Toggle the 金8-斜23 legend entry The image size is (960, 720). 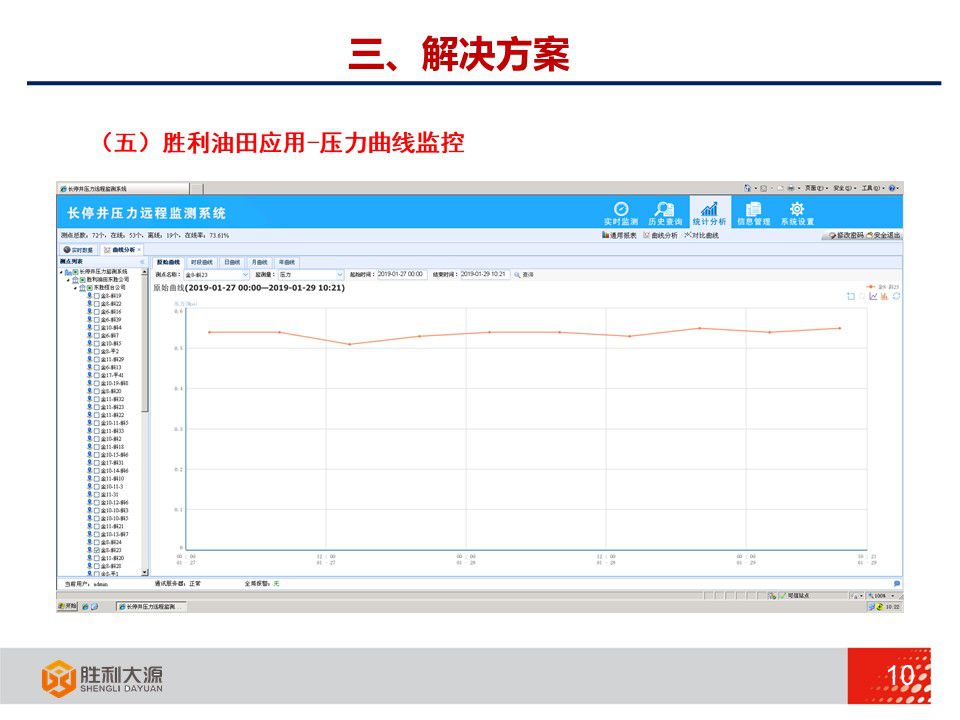(883, 287)
